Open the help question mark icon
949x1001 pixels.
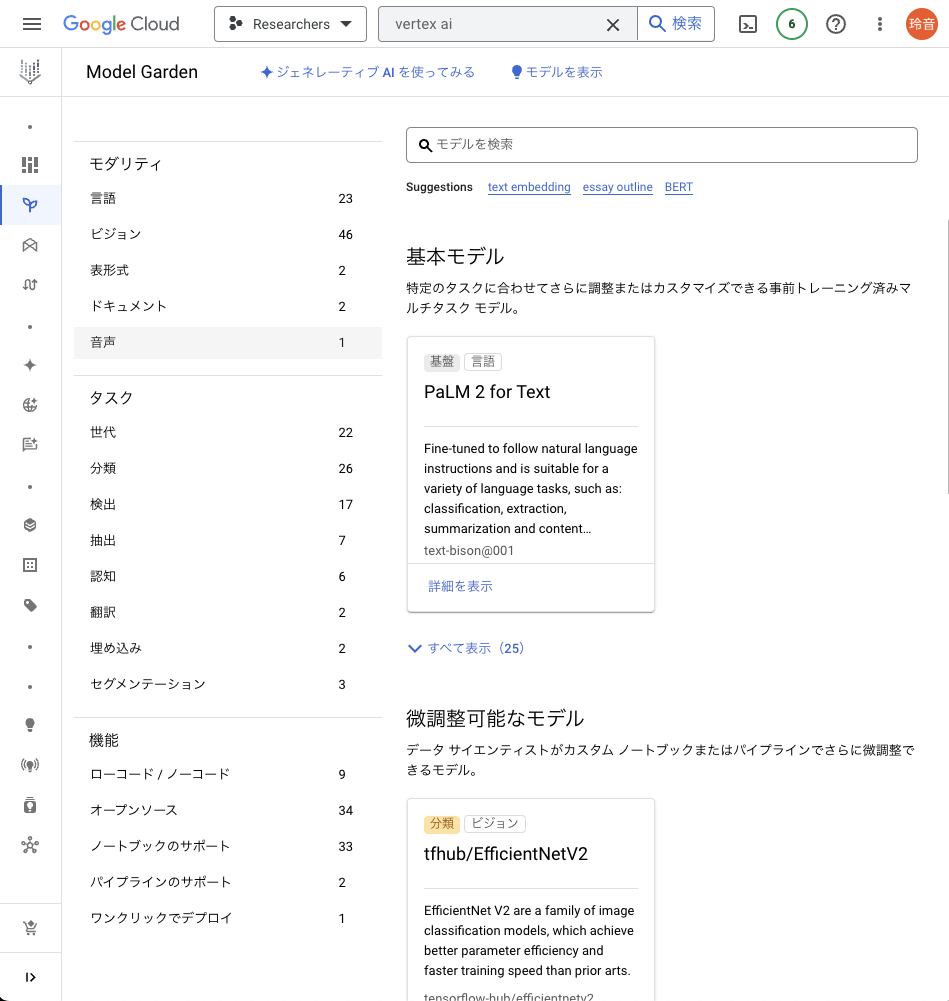(835, 24)
